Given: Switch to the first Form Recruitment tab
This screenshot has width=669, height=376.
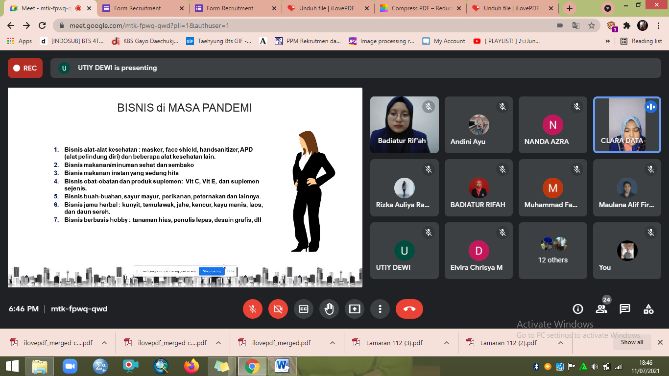Looking at the screenshot, I should (143, 8).
